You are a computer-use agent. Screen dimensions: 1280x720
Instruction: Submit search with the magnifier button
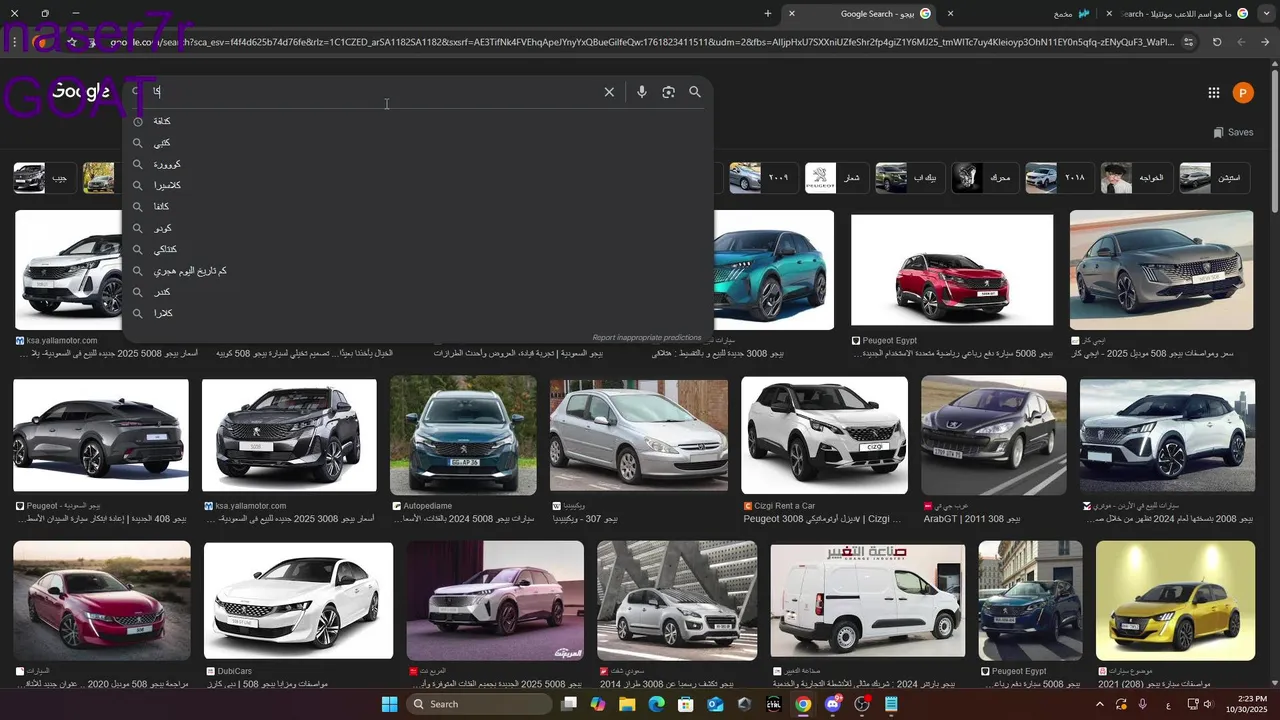click(x=695, y=92)
